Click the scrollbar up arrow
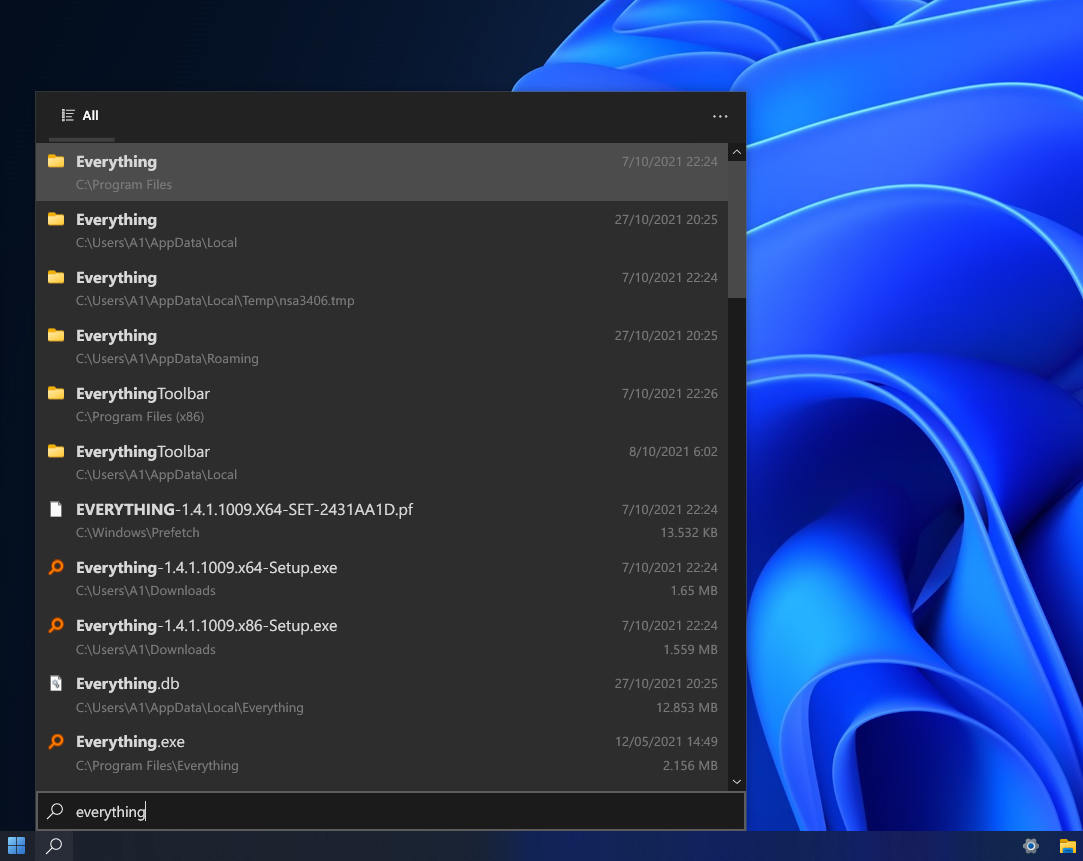 737,152
